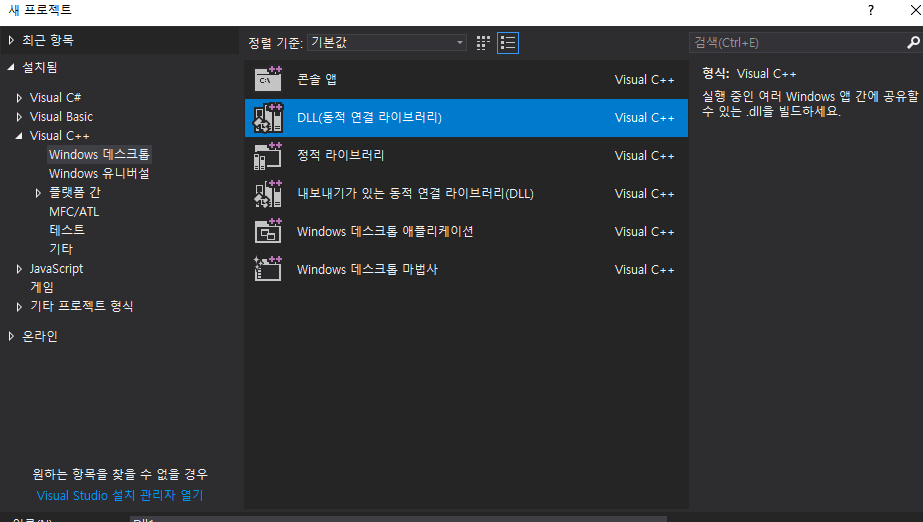The width and height of the screenshot is (923, 522).
Task: Switch to the medium icons list view
Action: click(508, 43)
